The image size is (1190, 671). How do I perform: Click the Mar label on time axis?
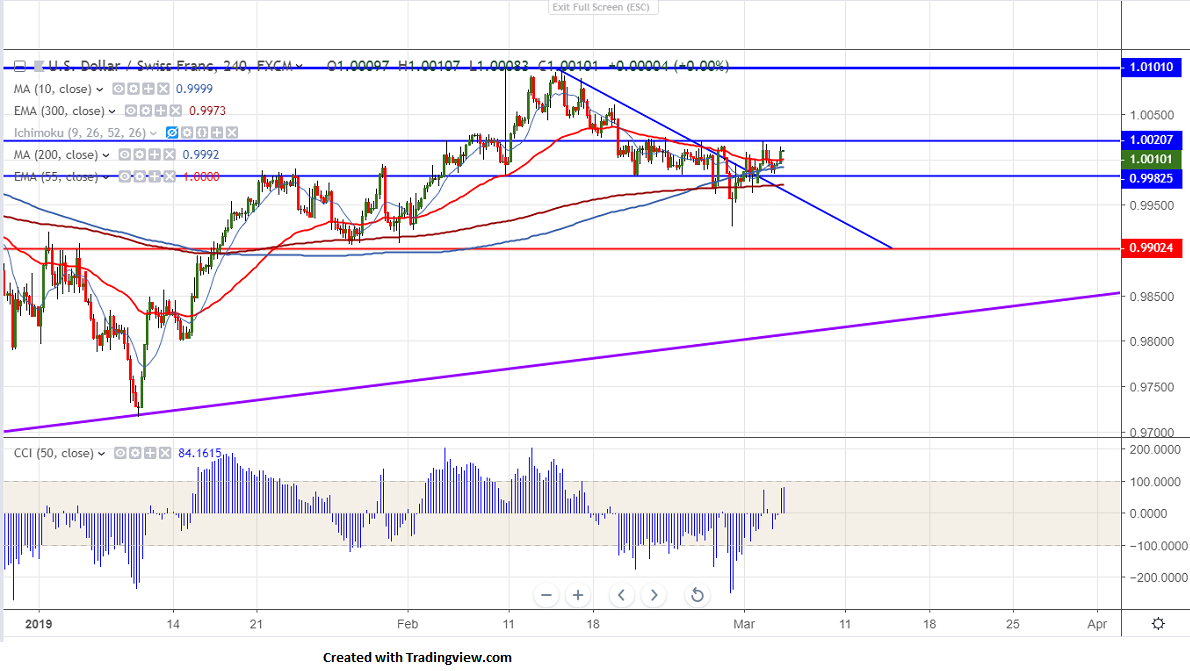744,624
